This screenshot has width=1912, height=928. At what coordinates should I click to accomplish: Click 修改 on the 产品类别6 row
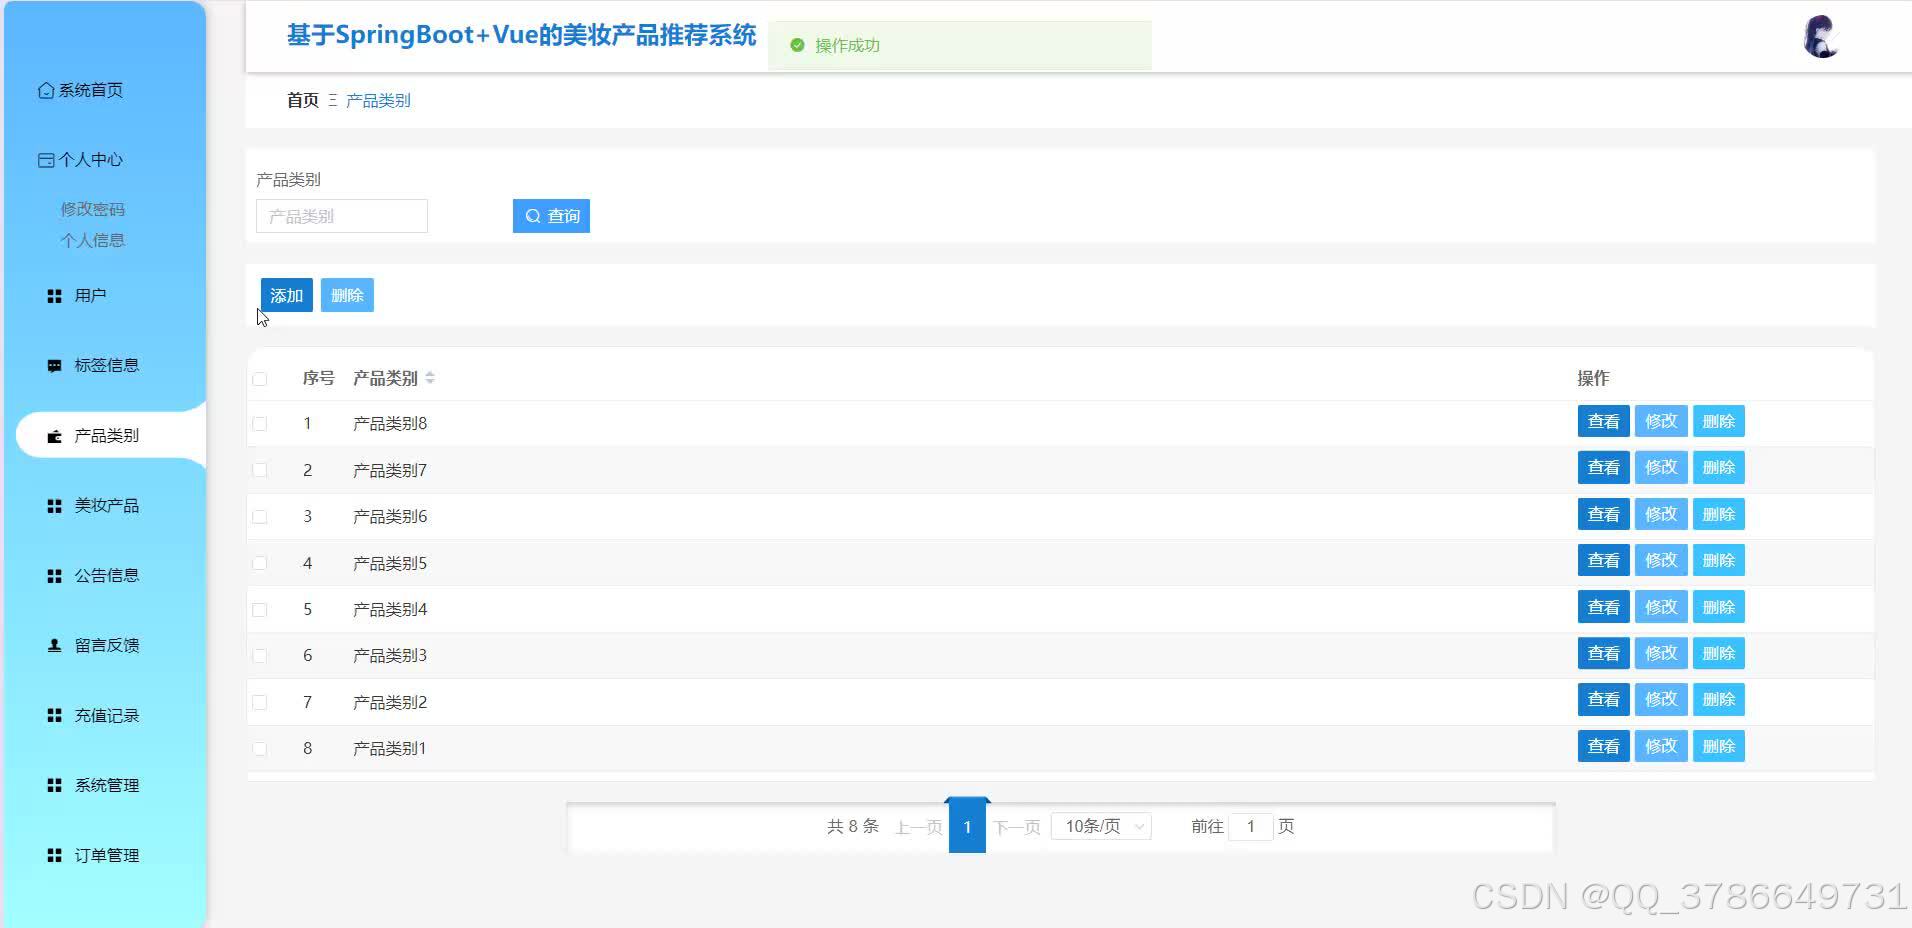[1660, 513]
